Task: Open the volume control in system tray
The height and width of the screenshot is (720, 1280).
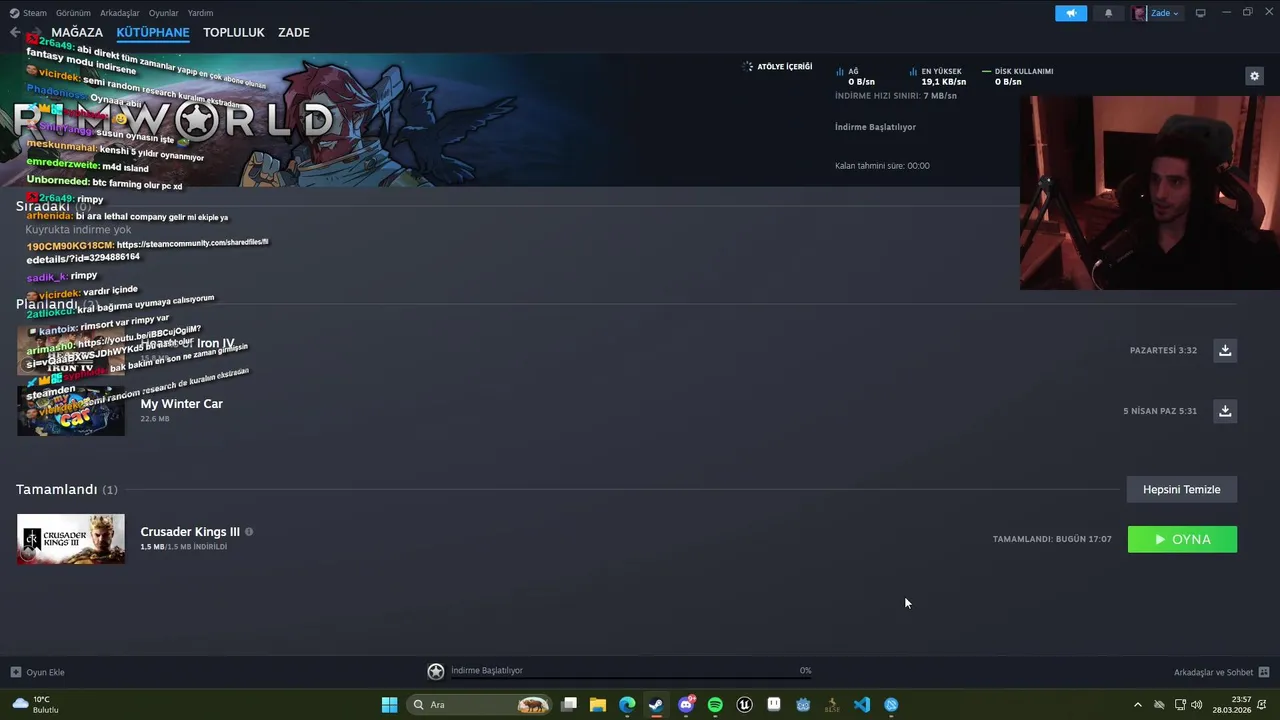Action: click(x=1197, y=705)
